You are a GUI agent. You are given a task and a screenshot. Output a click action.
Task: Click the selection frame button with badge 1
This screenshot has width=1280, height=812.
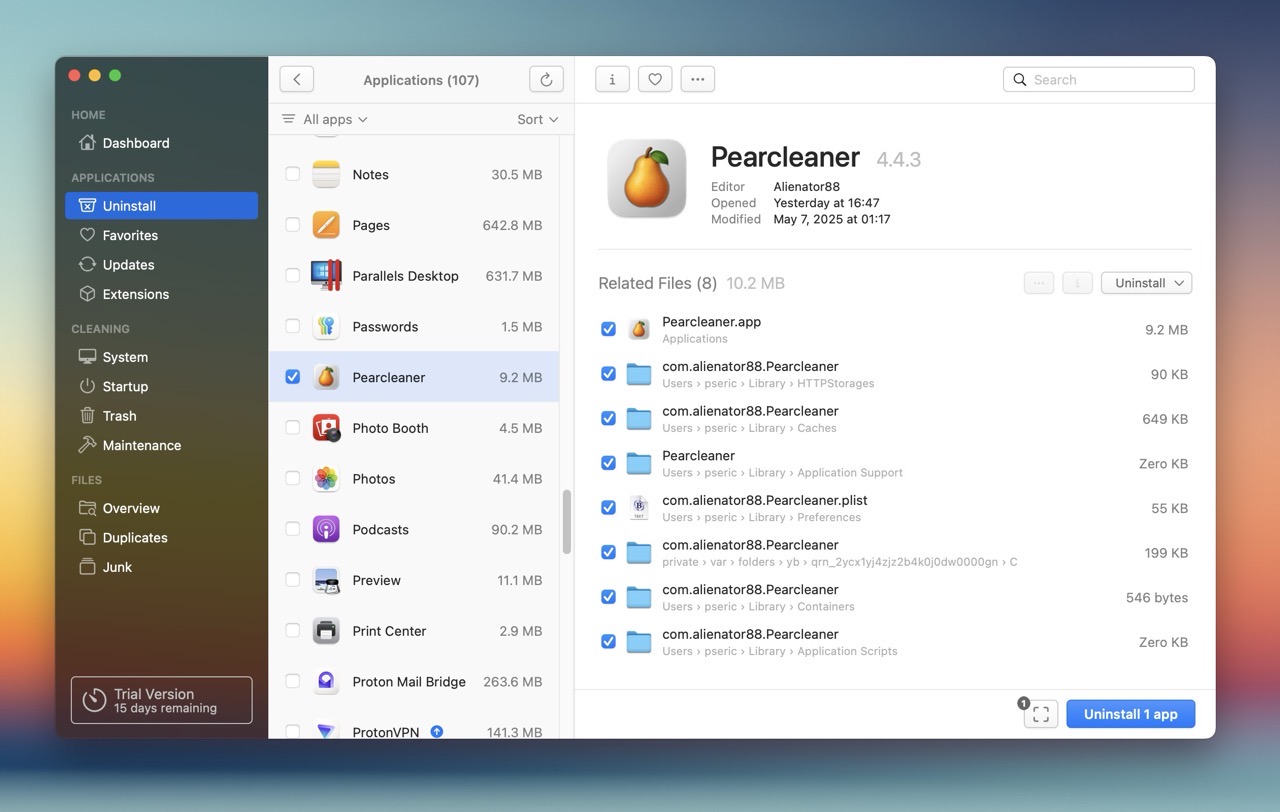click(1041, 714)
